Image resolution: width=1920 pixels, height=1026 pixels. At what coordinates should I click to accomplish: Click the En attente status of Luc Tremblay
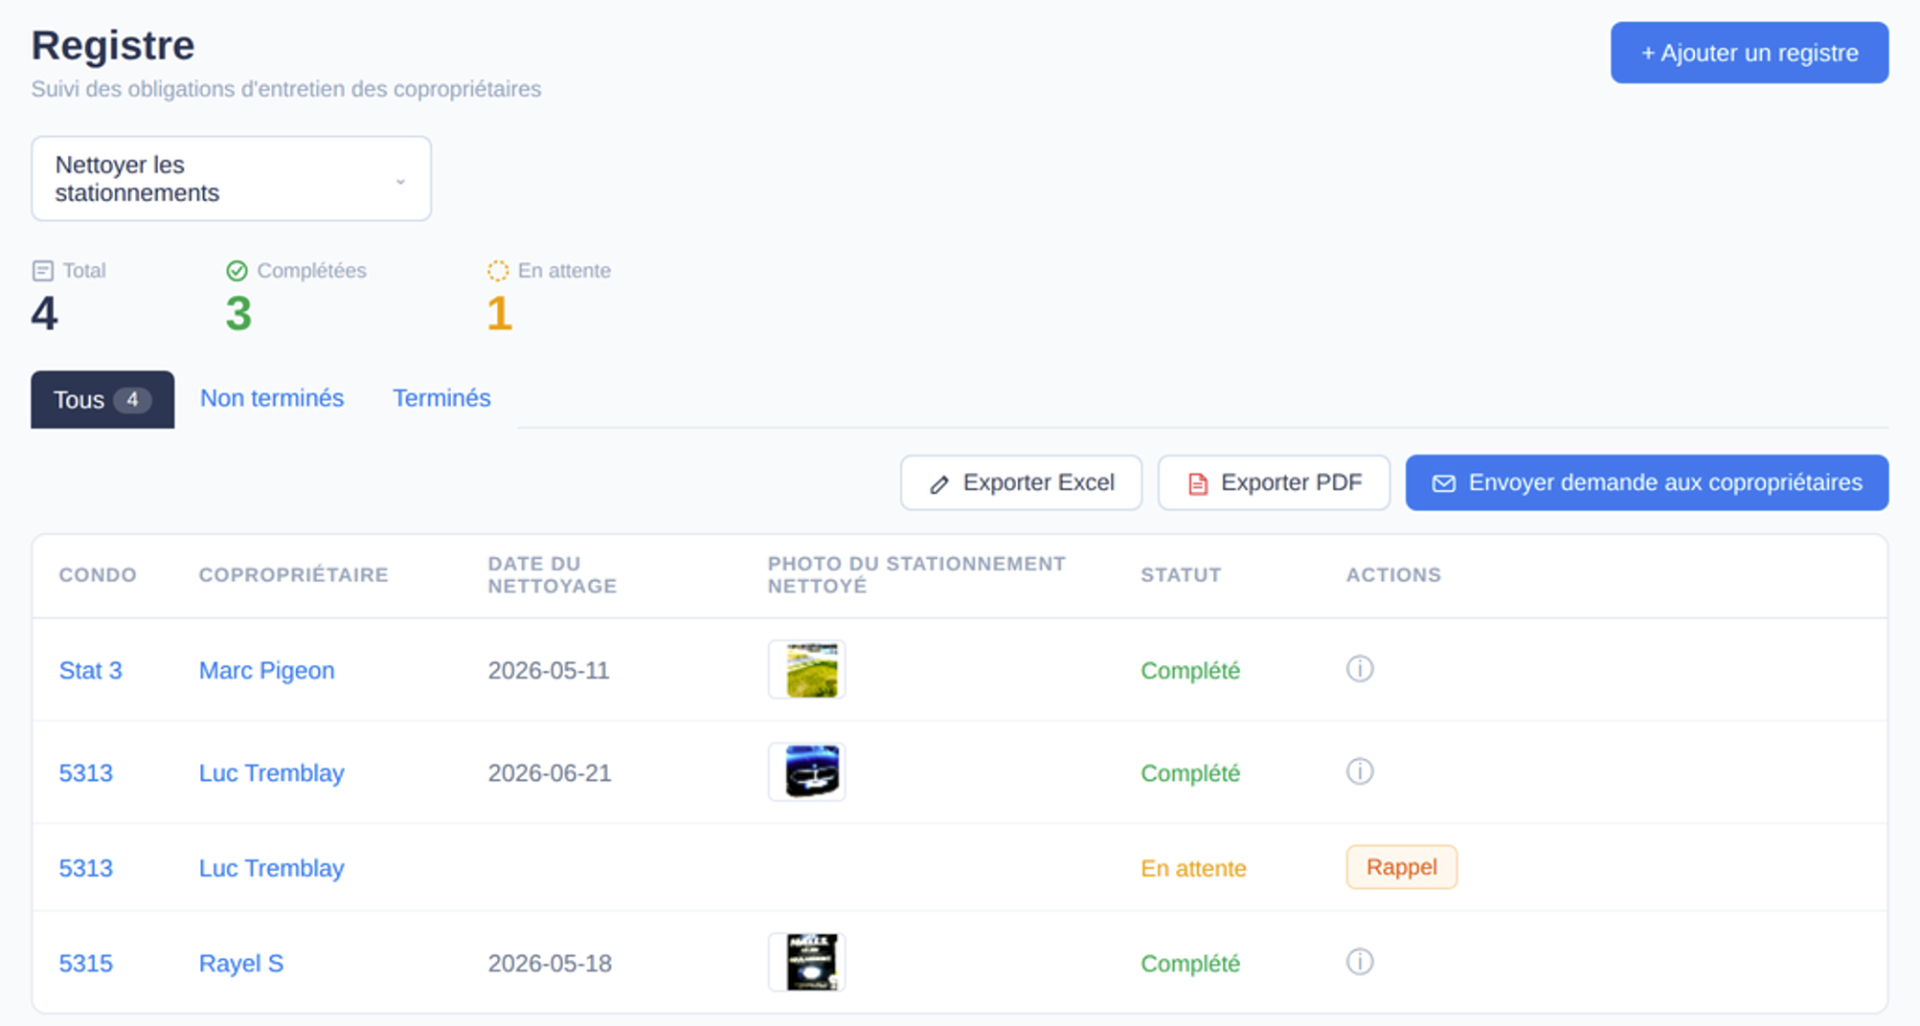[x=1193, y=868]
